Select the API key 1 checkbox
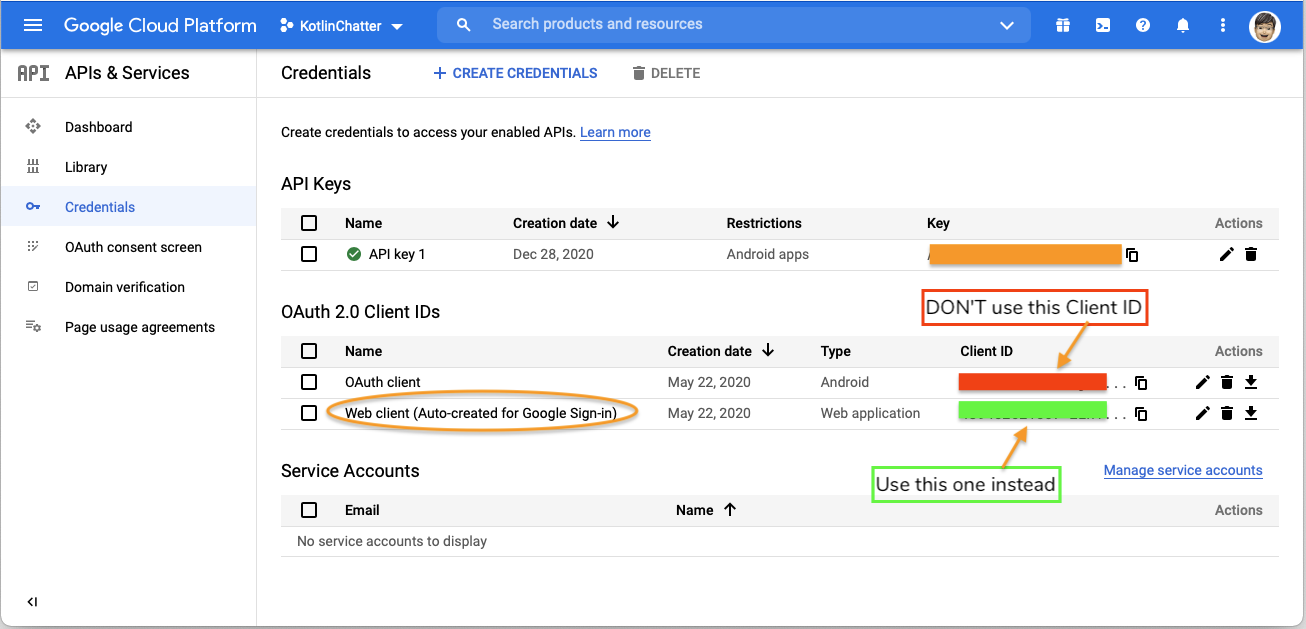The width and height of the screenshot is (1306, 629). pos(309,254)
